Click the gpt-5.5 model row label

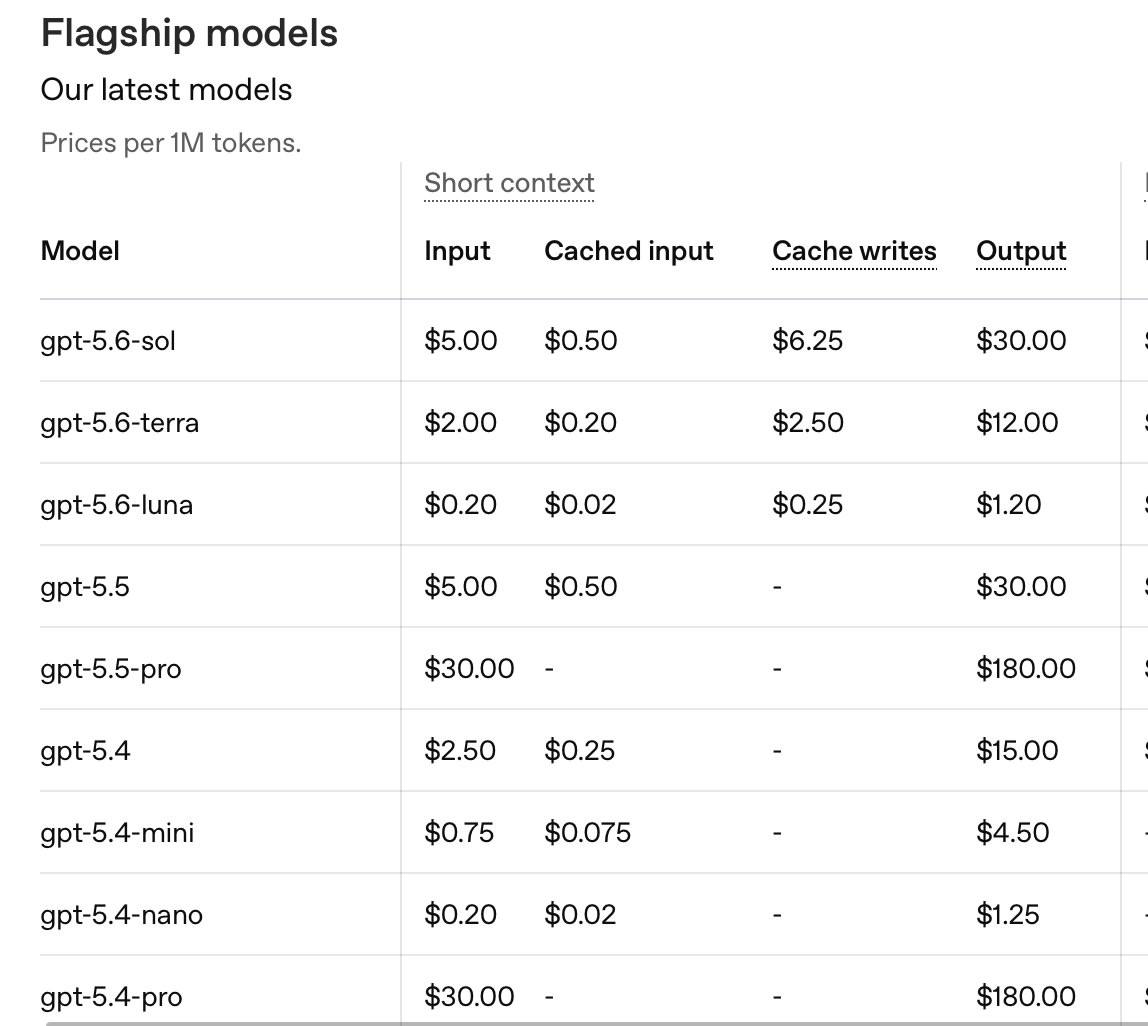85,587
